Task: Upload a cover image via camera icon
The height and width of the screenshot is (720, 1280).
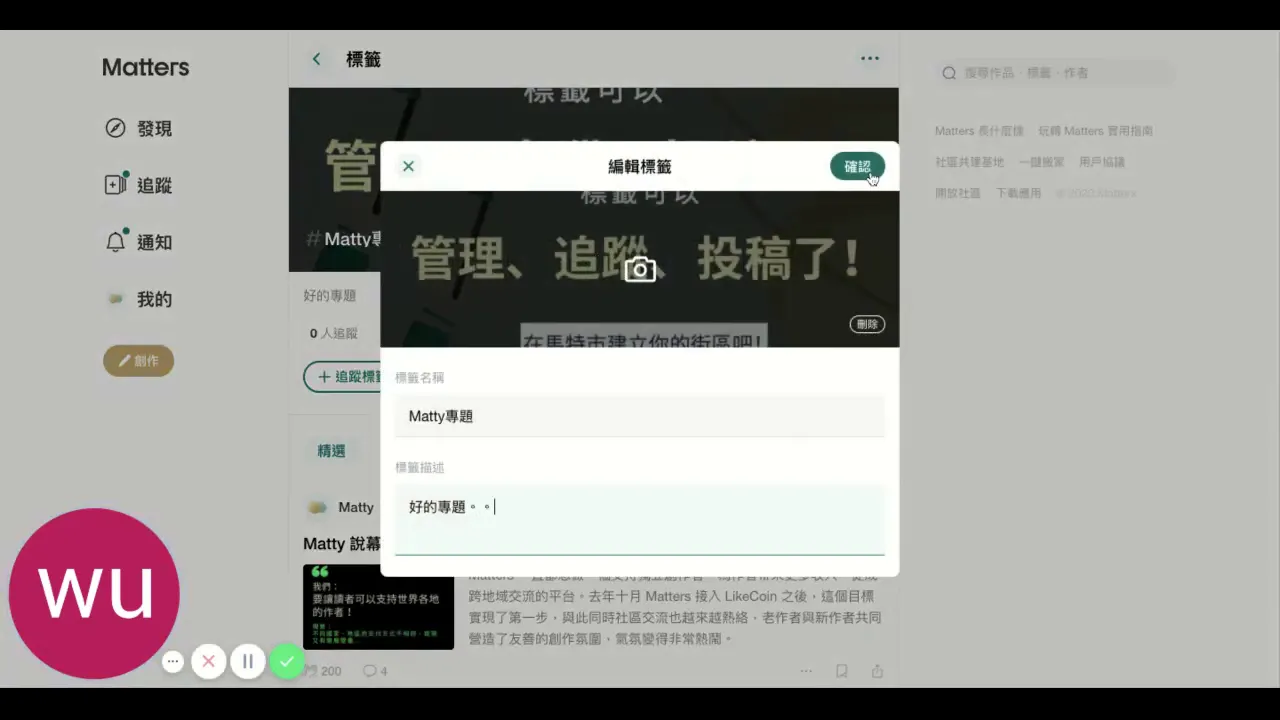Action: coord(640,269)
